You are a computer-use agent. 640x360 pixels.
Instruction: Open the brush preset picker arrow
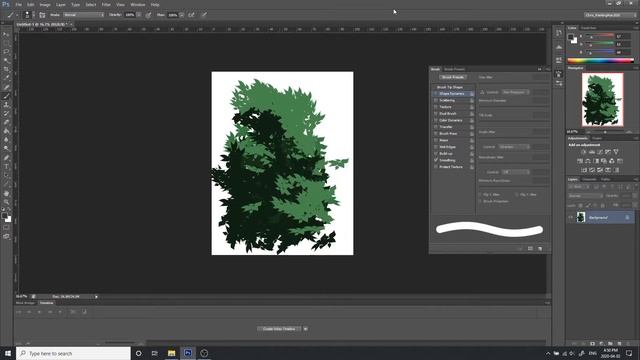(33, 15)
